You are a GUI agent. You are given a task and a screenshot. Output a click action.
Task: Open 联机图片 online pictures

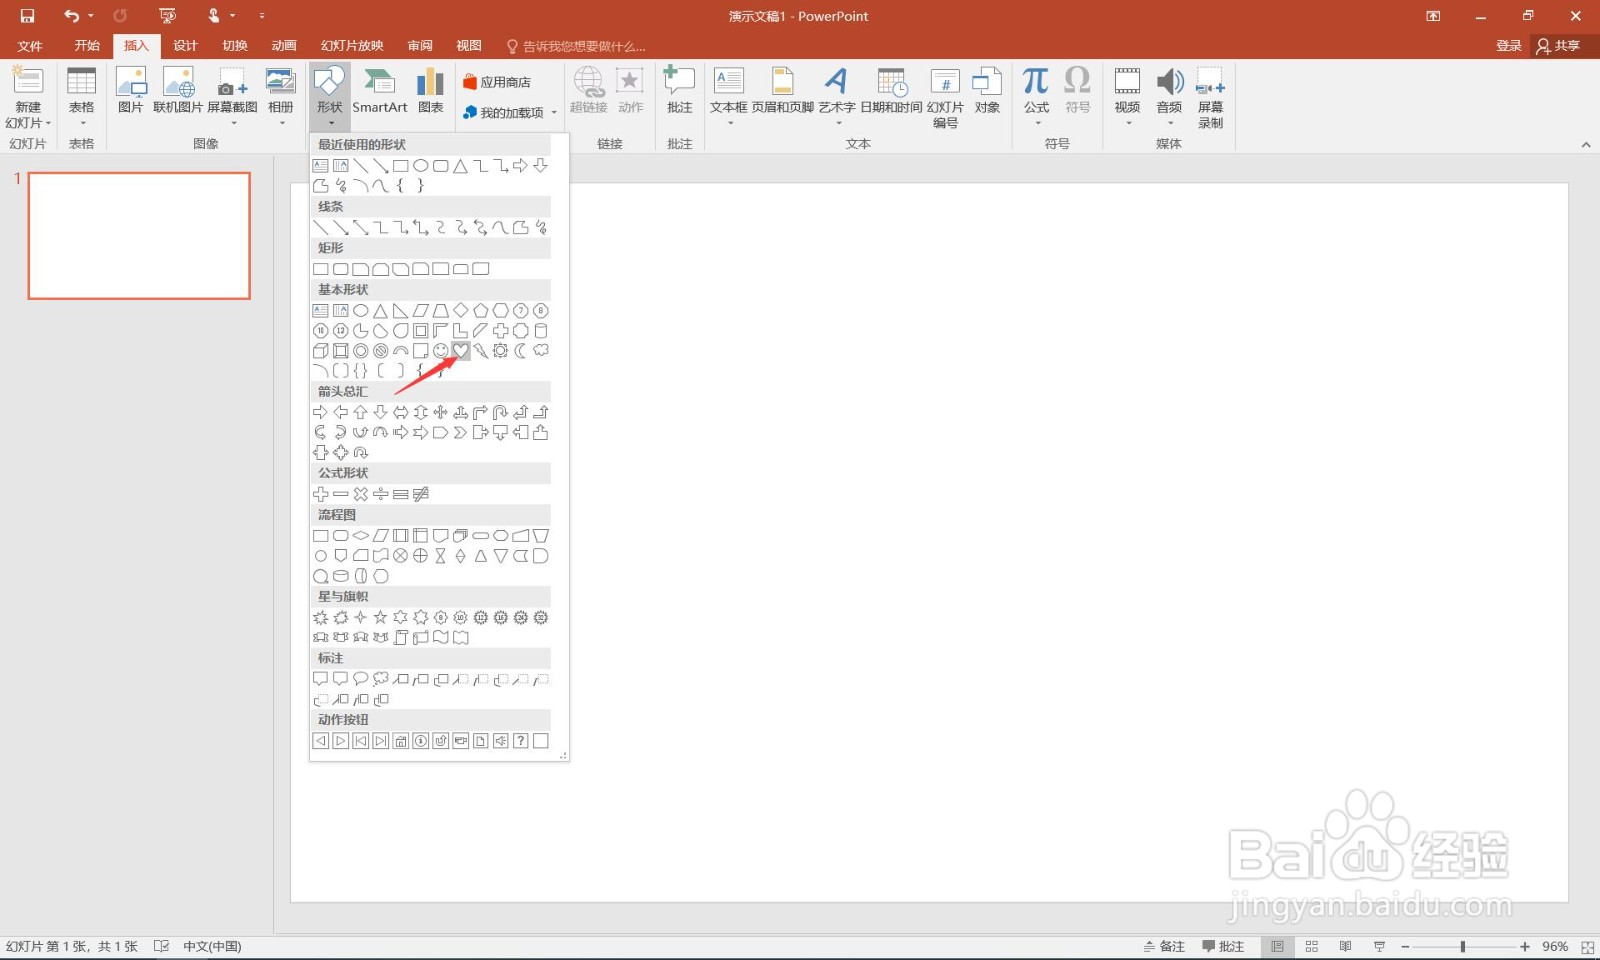tap(178, 90)
